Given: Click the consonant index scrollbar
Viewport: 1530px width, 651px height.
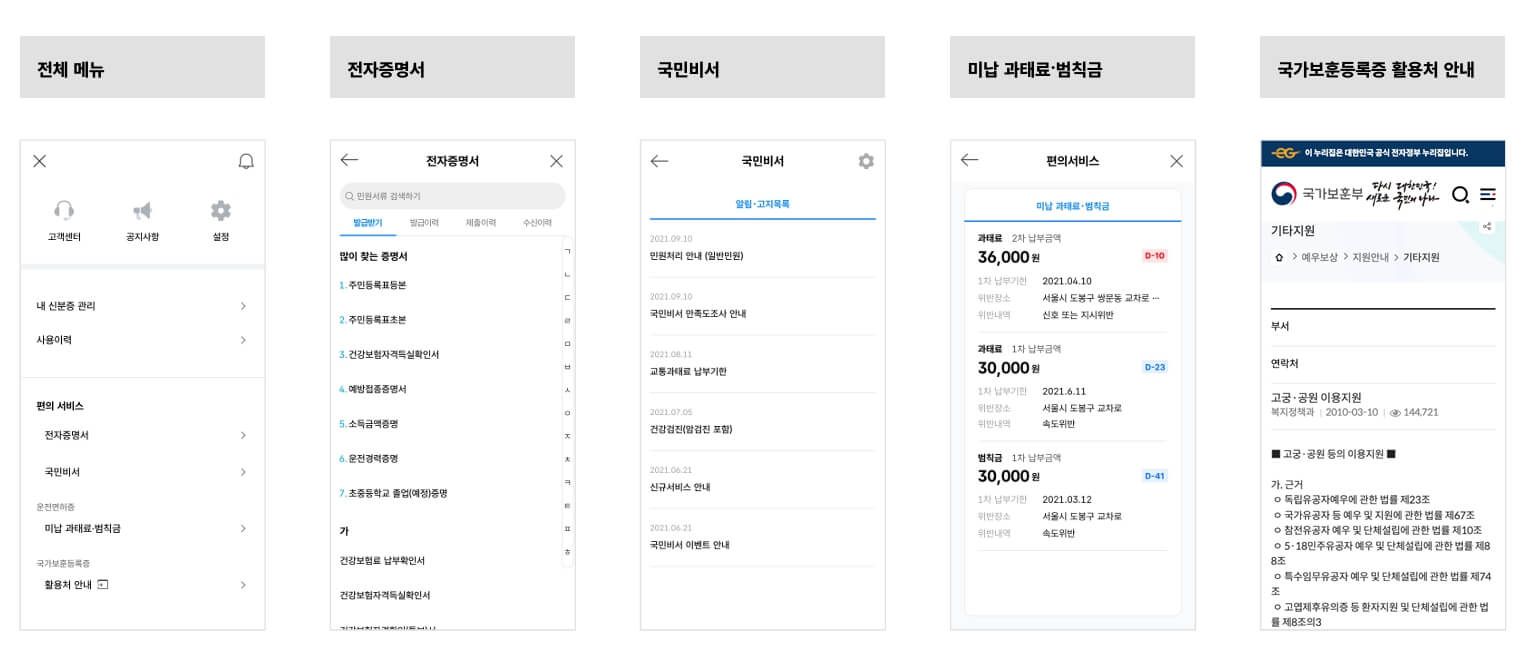Looking at the screenshot, I should (x=568, y=401).
